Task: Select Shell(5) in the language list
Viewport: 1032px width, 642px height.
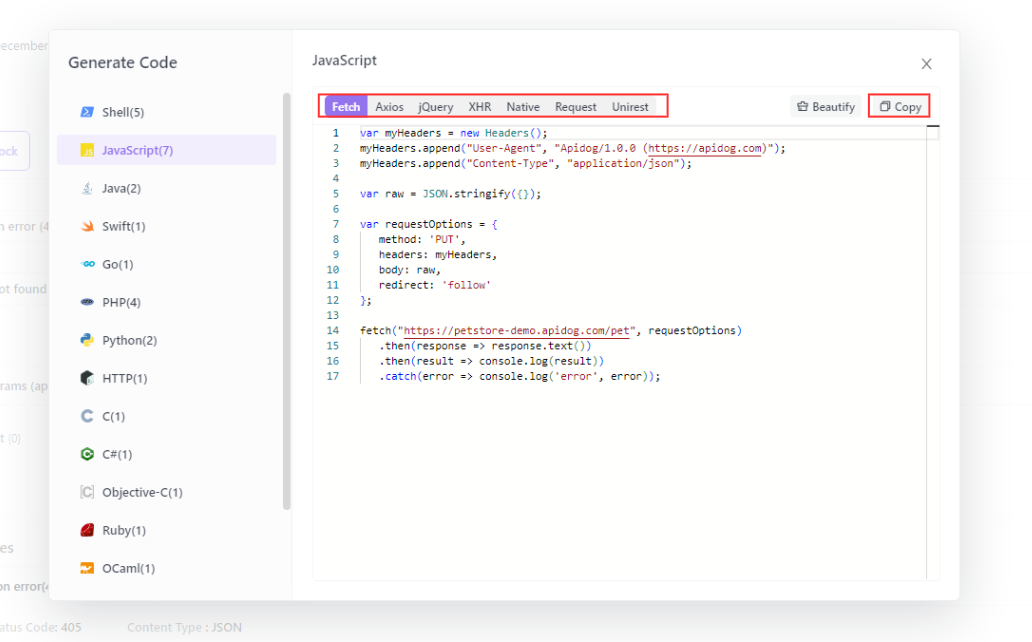Action: 167,112
